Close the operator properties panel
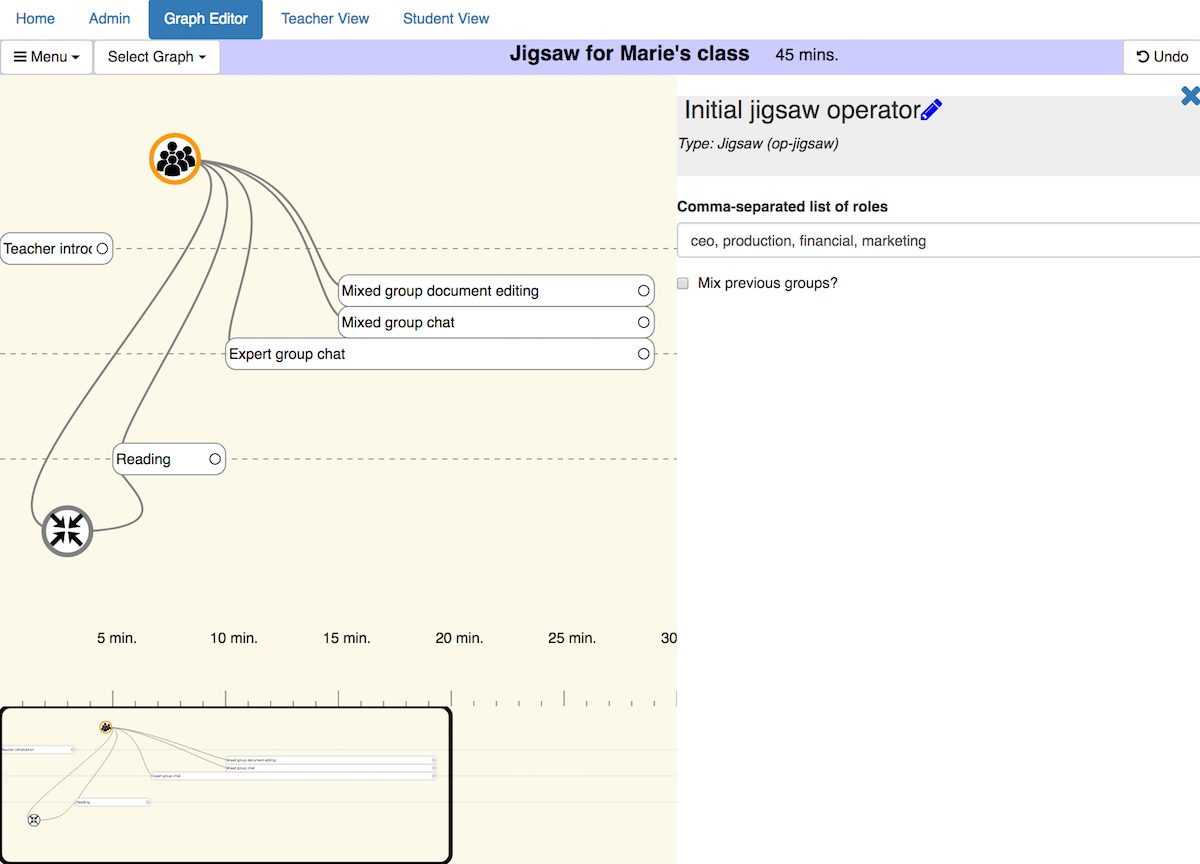Viewport: 1200px width, 864px height. point(1190,96)
